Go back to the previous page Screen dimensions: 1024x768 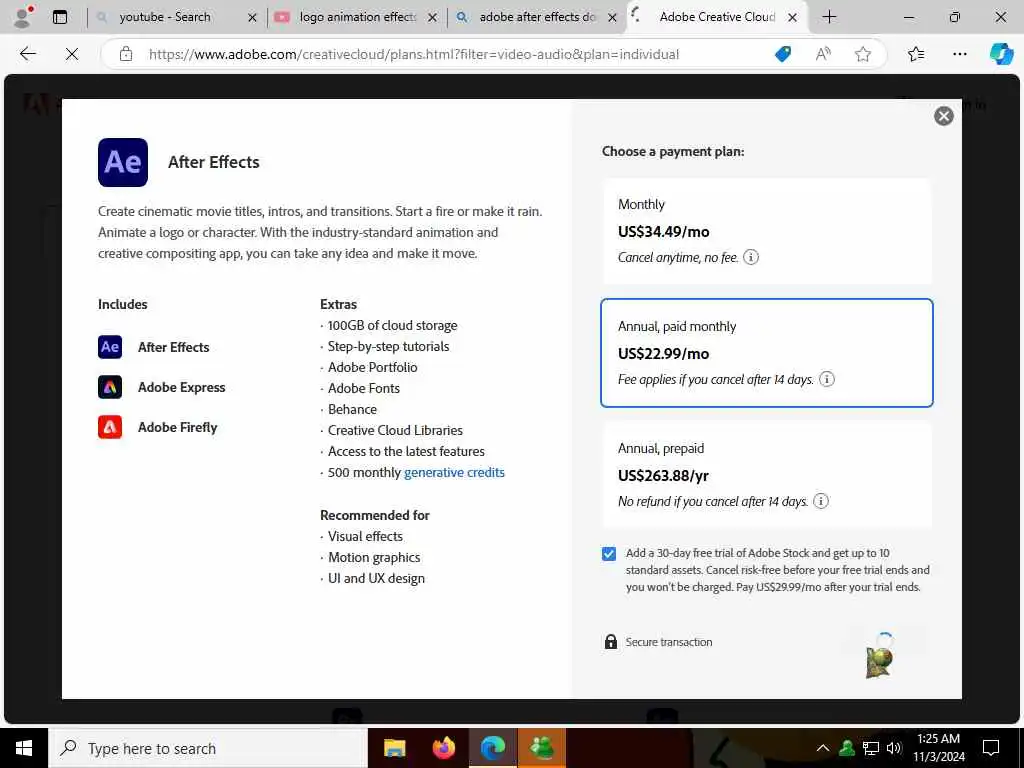[27, 54]
